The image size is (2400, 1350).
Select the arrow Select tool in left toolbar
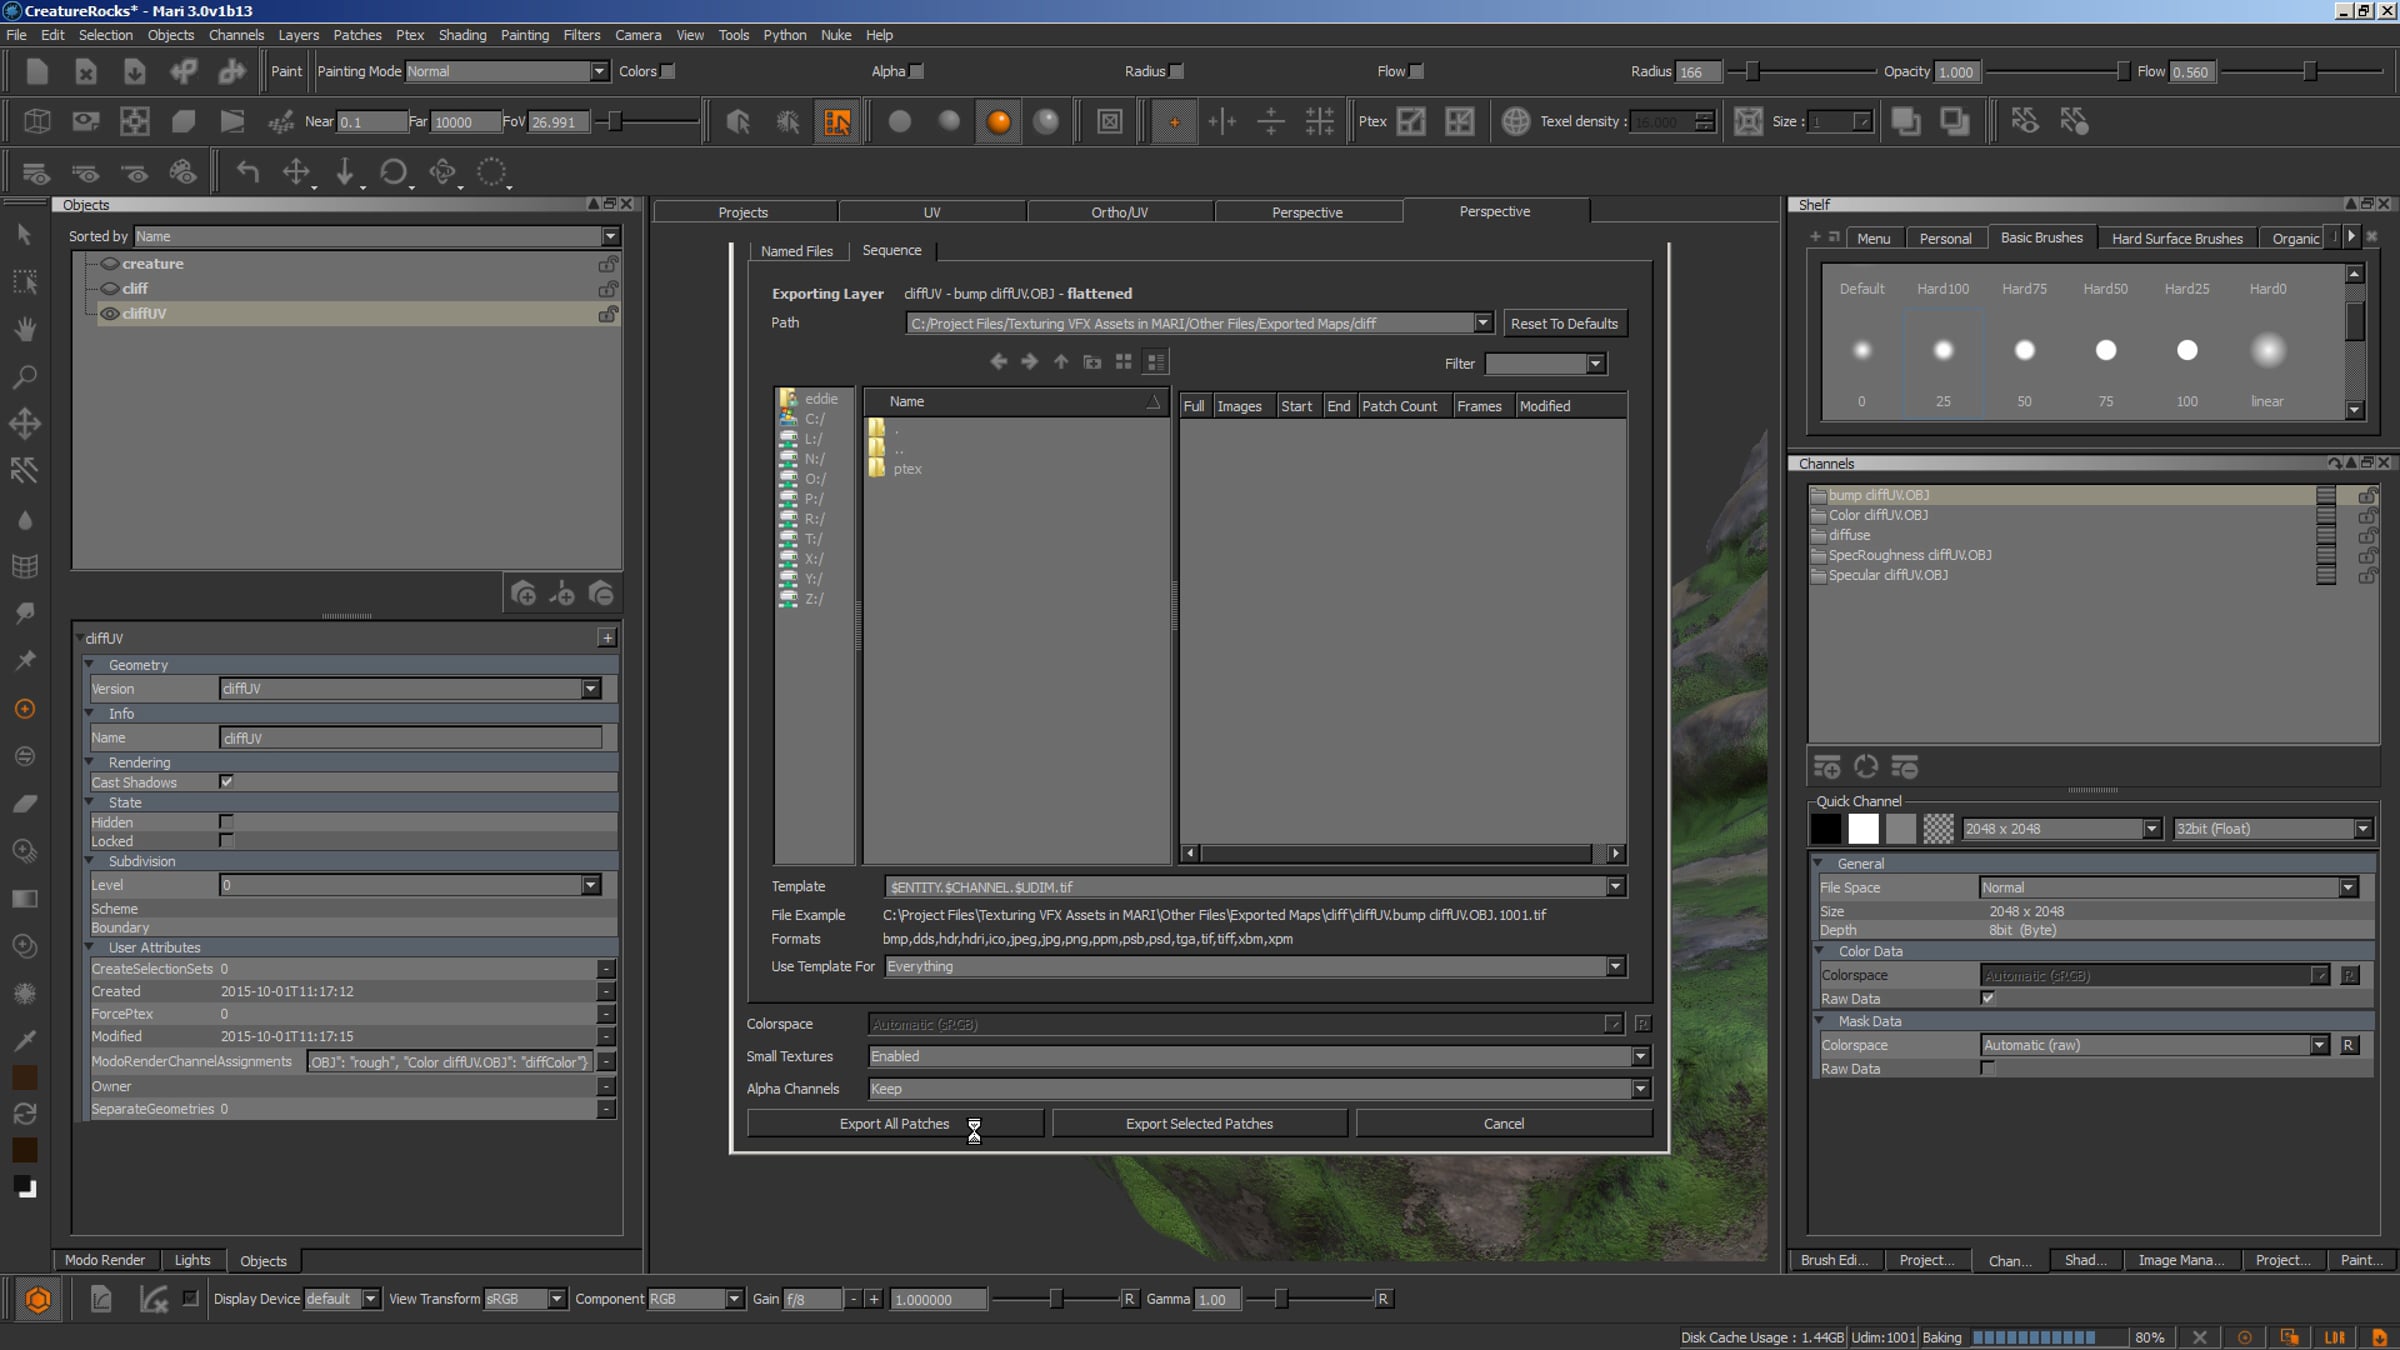pos(25,235)
